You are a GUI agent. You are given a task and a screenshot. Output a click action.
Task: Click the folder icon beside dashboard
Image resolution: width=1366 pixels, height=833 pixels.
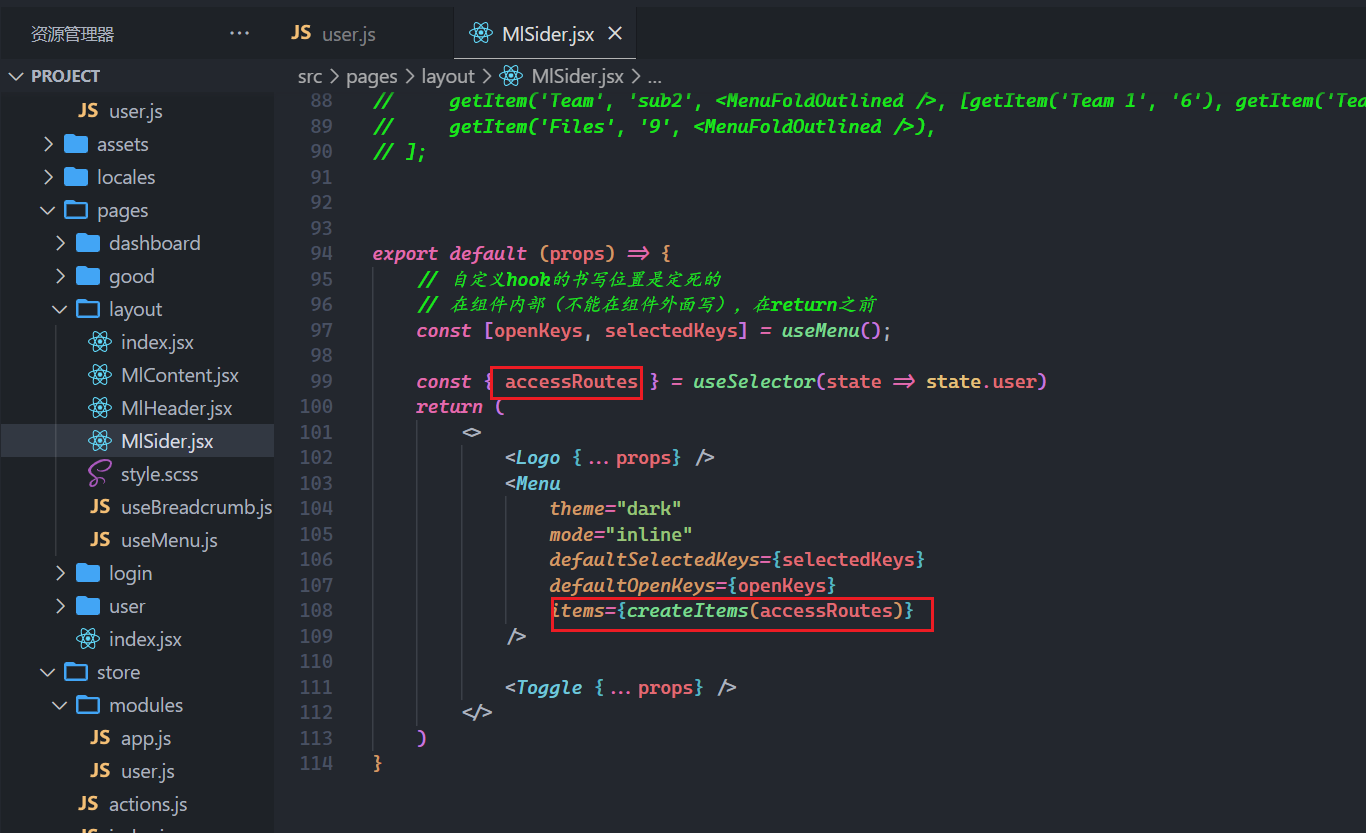coord(88,244)
